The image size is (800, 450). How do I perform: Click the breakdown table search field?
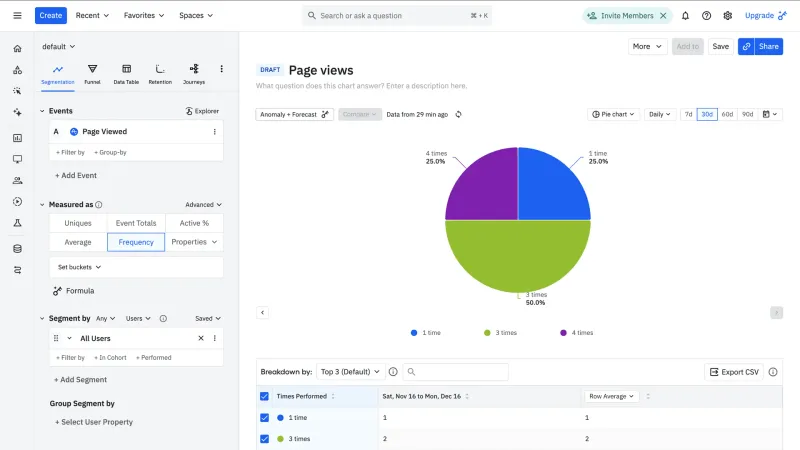click(x=456, y=372)
